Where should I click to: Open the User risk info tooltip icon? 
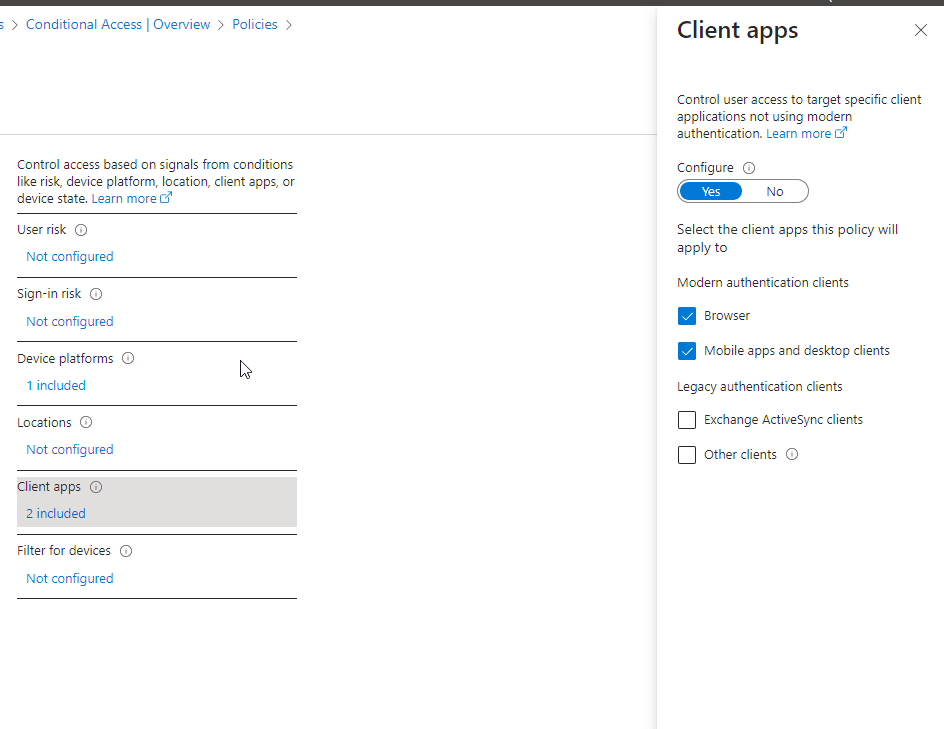(x=81, y=230)
